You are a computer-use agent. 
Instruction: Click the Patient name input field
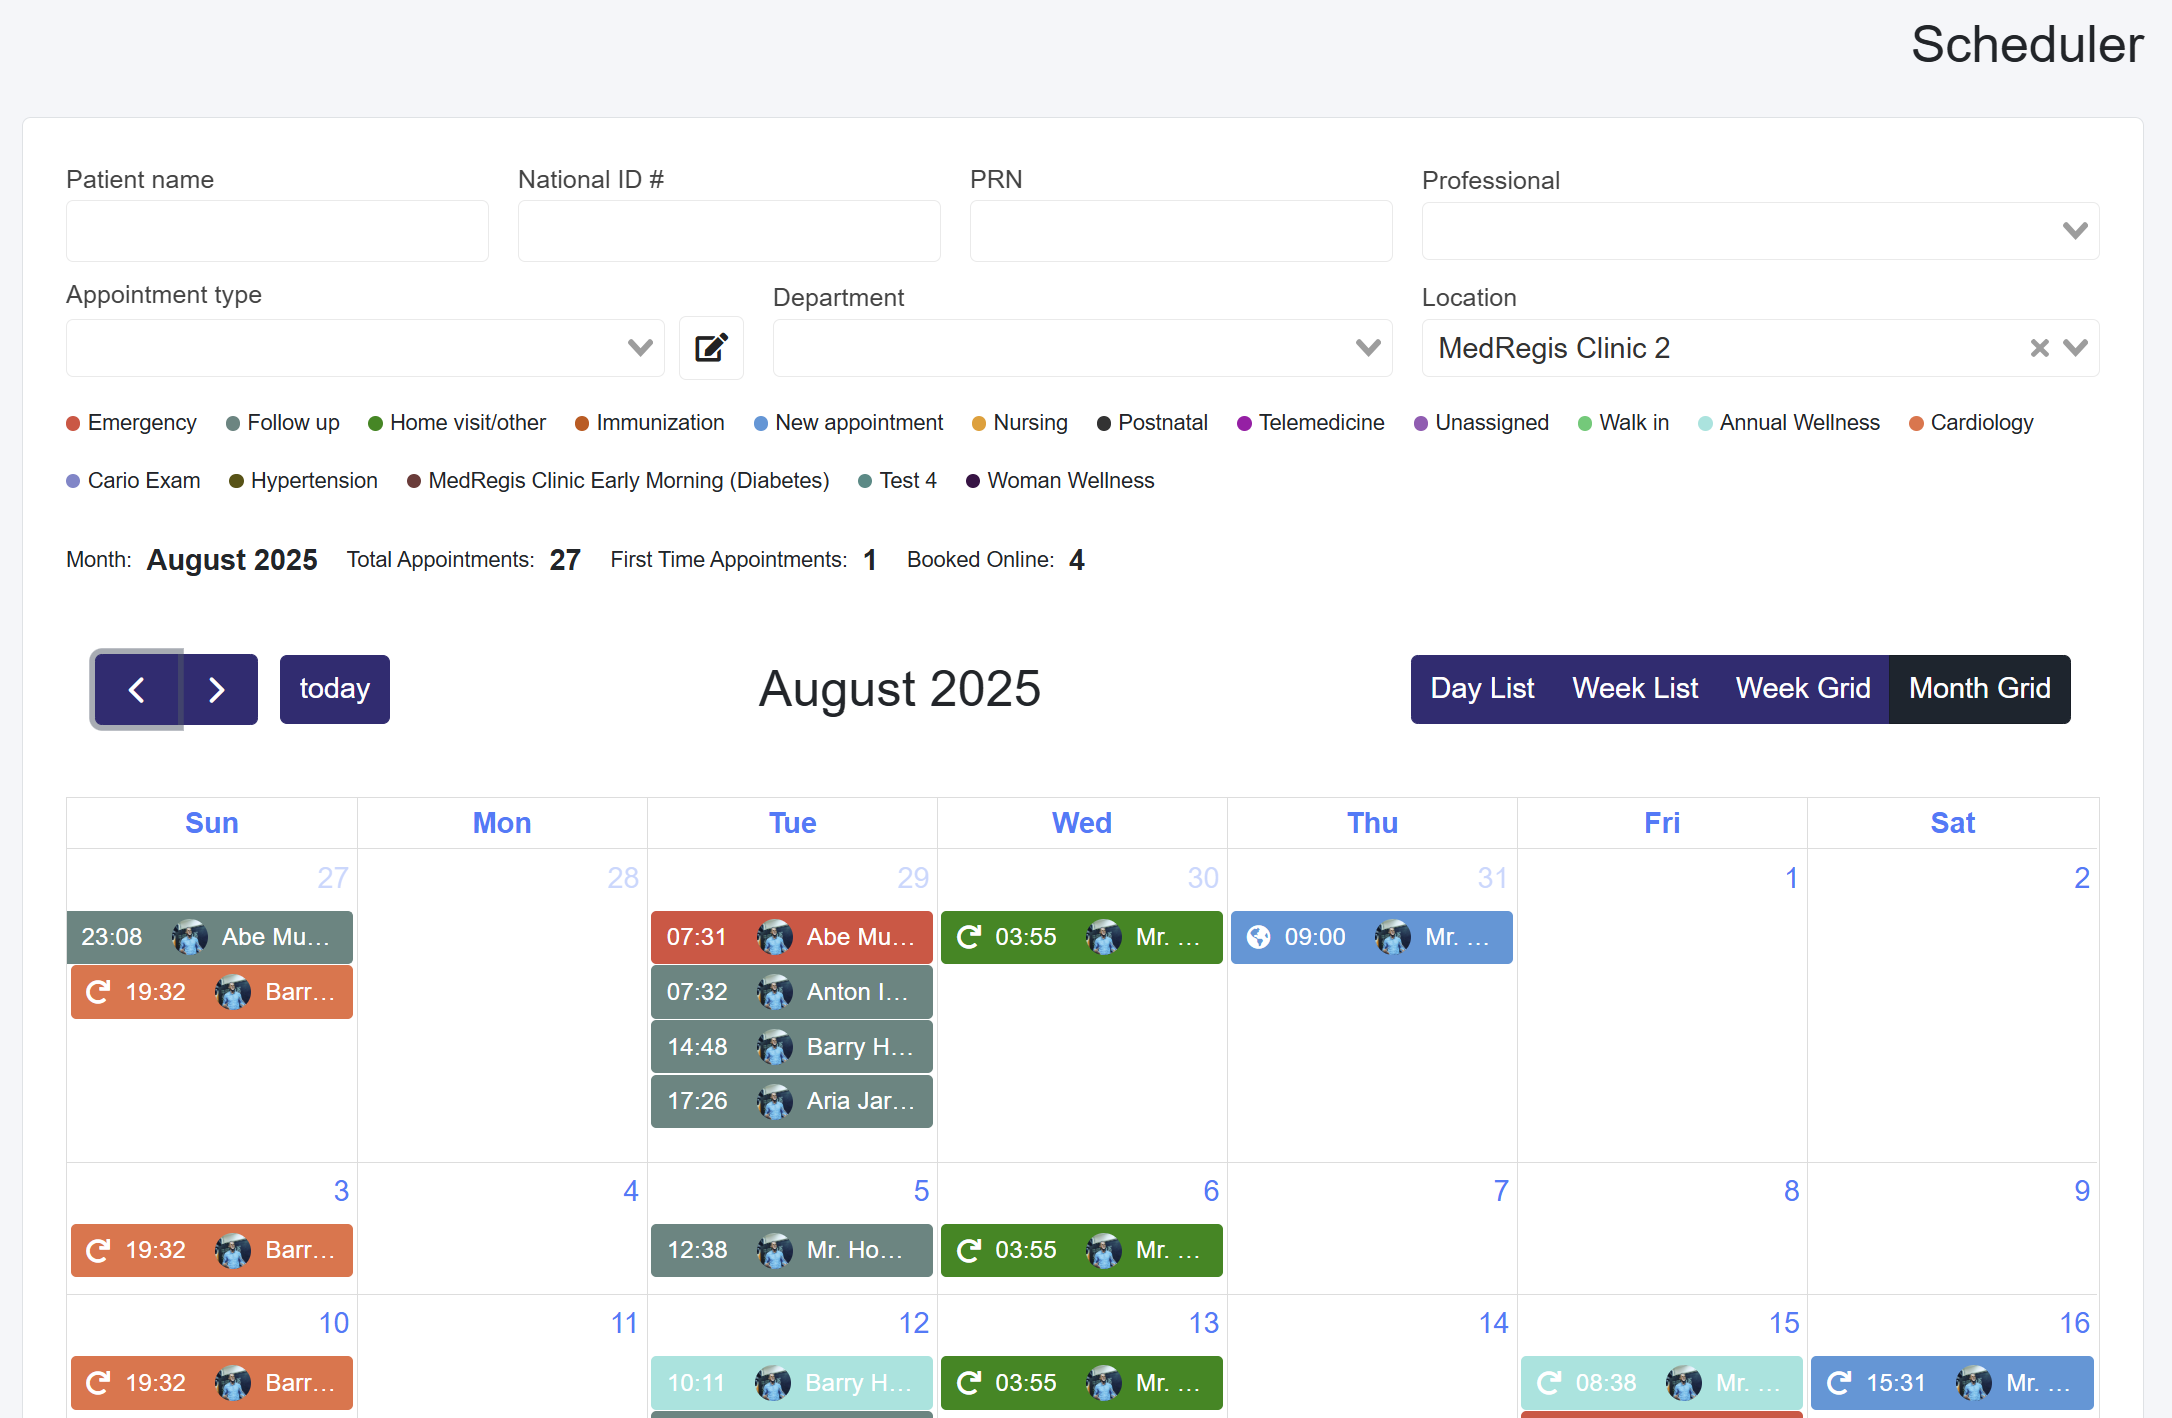277,231
